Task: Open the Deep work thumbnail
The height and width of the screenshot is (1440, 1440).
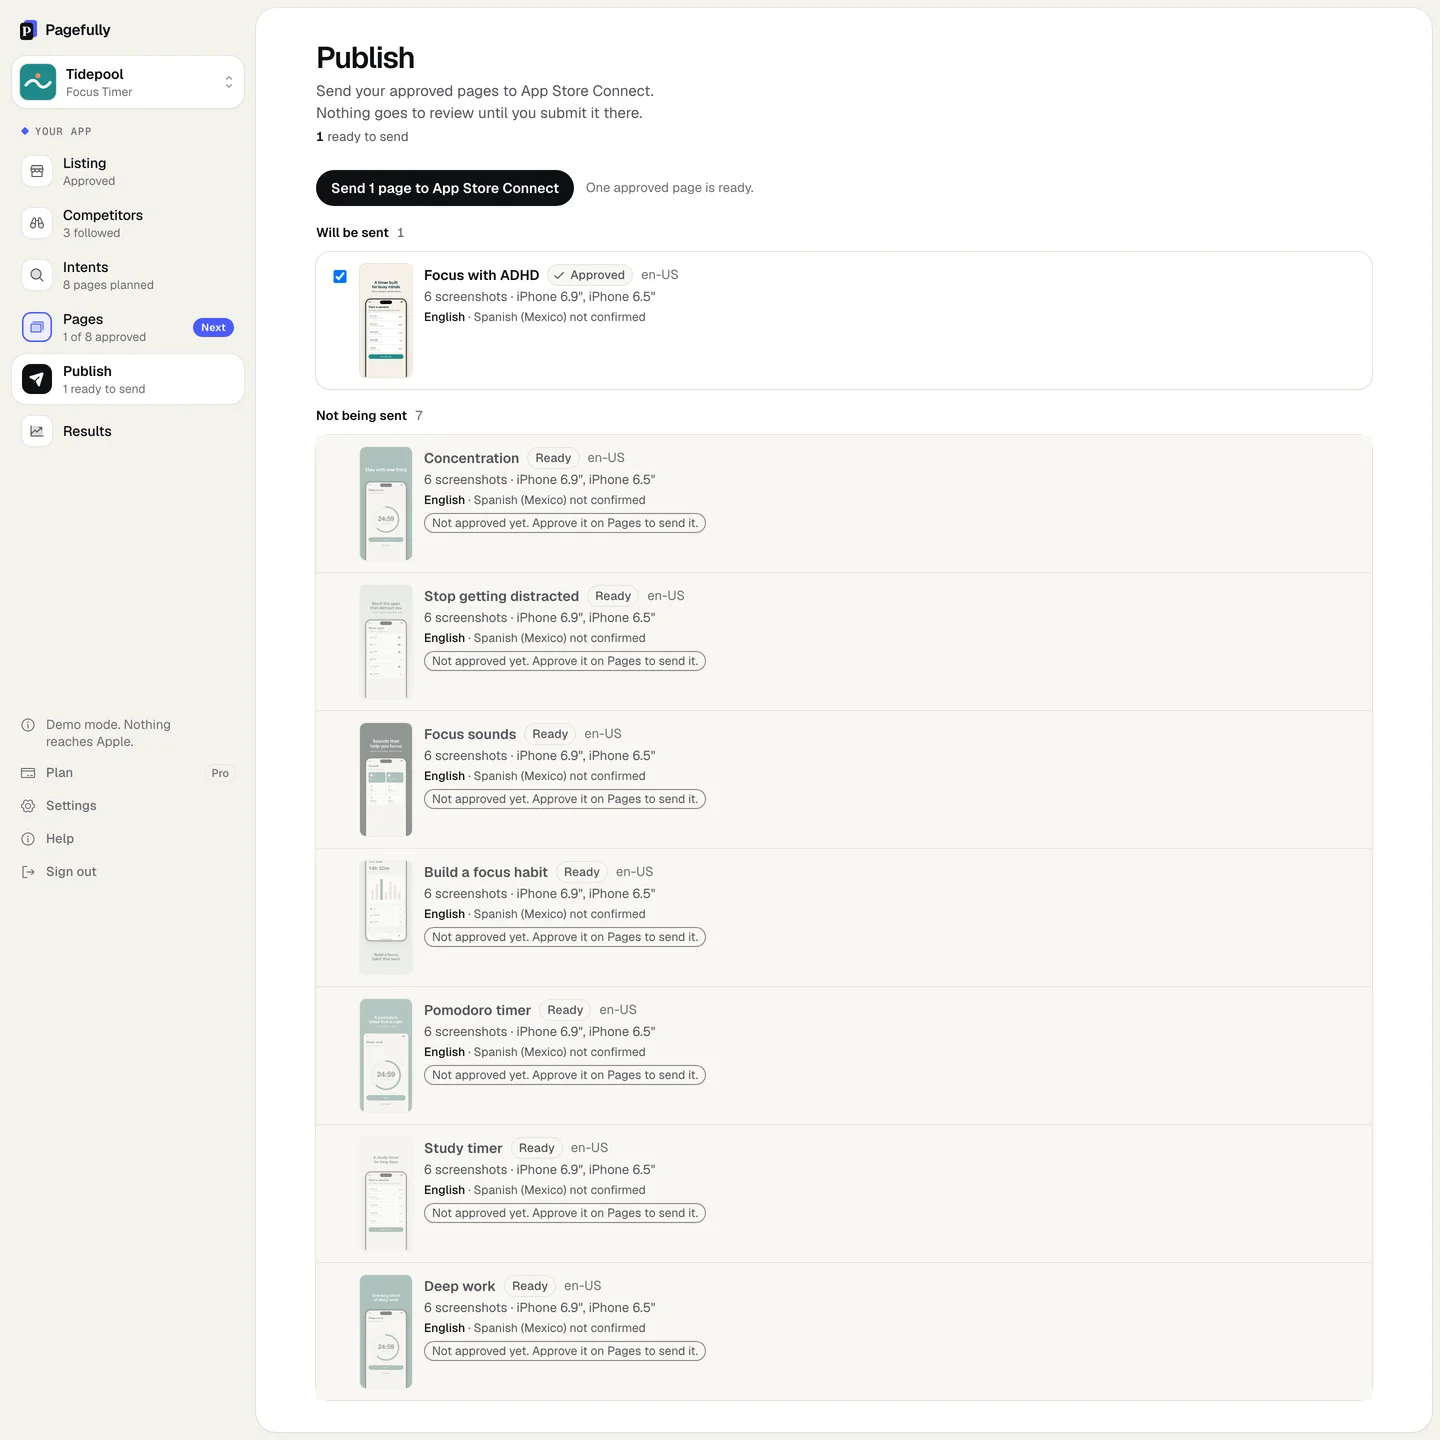Action: click(386, 1331)
